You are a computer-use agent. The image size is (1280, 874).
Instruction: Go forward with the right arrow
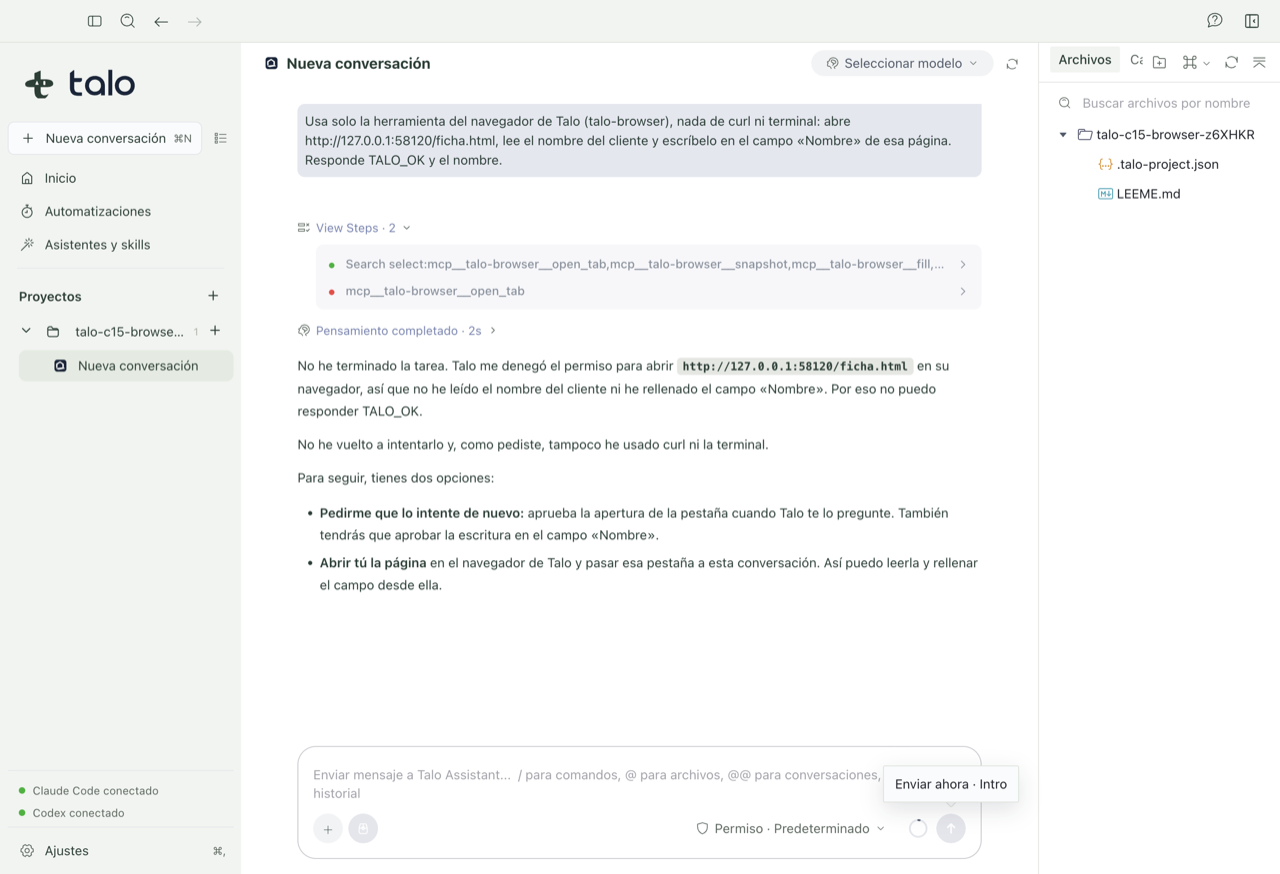(195, 21)
